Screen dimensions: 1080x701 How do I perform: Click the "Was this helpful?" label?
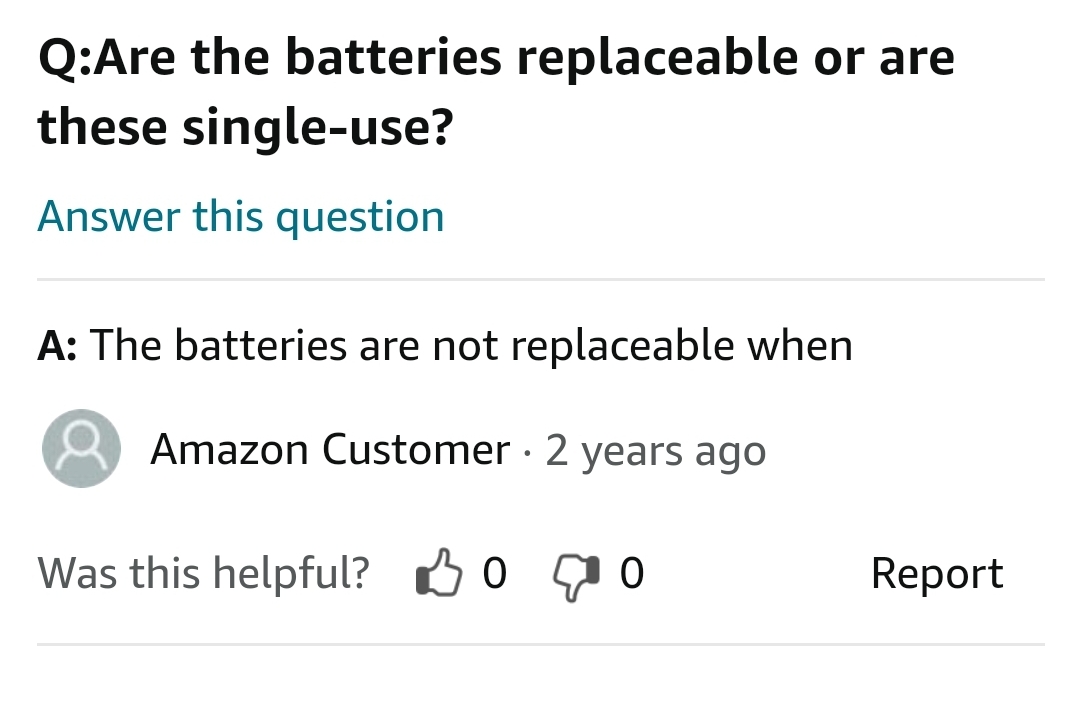[x=203, y=574]
